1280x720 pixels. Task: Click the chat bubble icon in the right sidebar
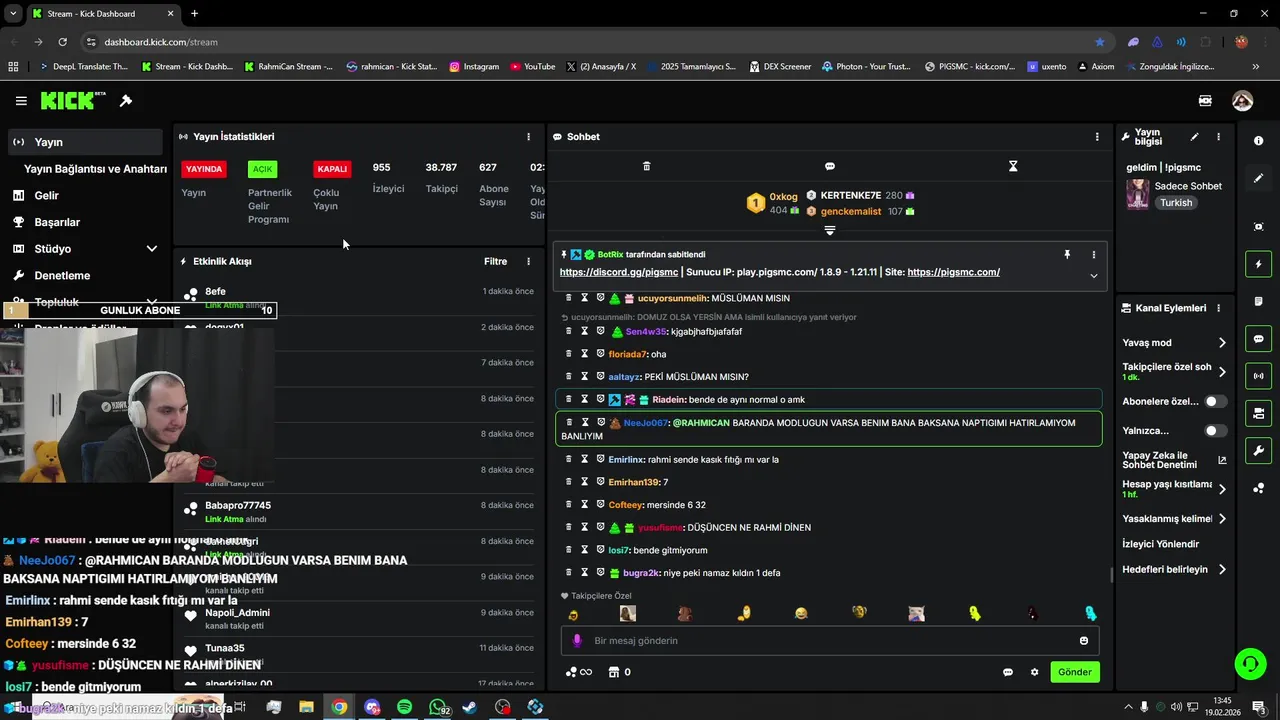point(1259,339)
